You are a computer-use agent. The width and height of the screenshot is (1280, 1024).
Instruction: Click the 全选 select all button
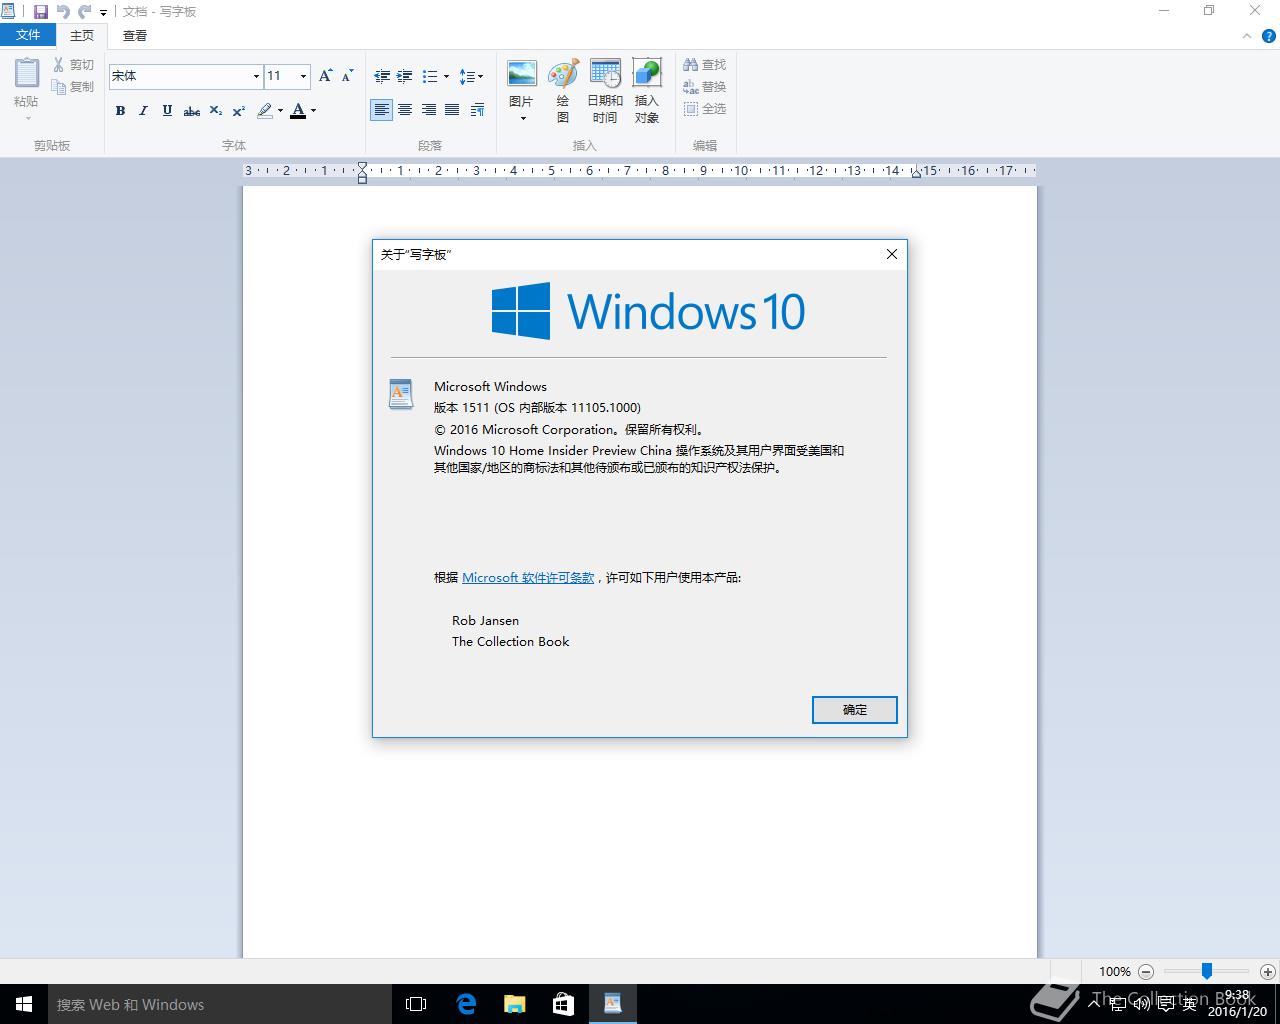point(705,109)
